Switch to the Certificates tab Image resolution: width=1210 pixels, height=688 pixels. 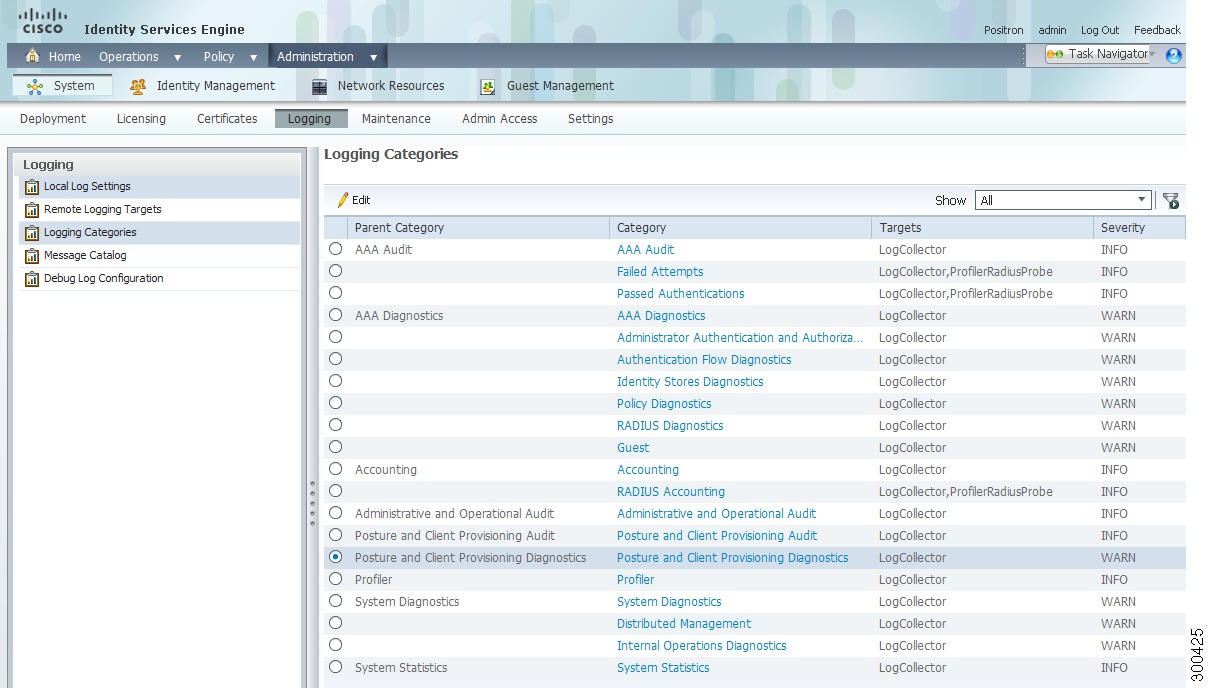pos(227,119)
